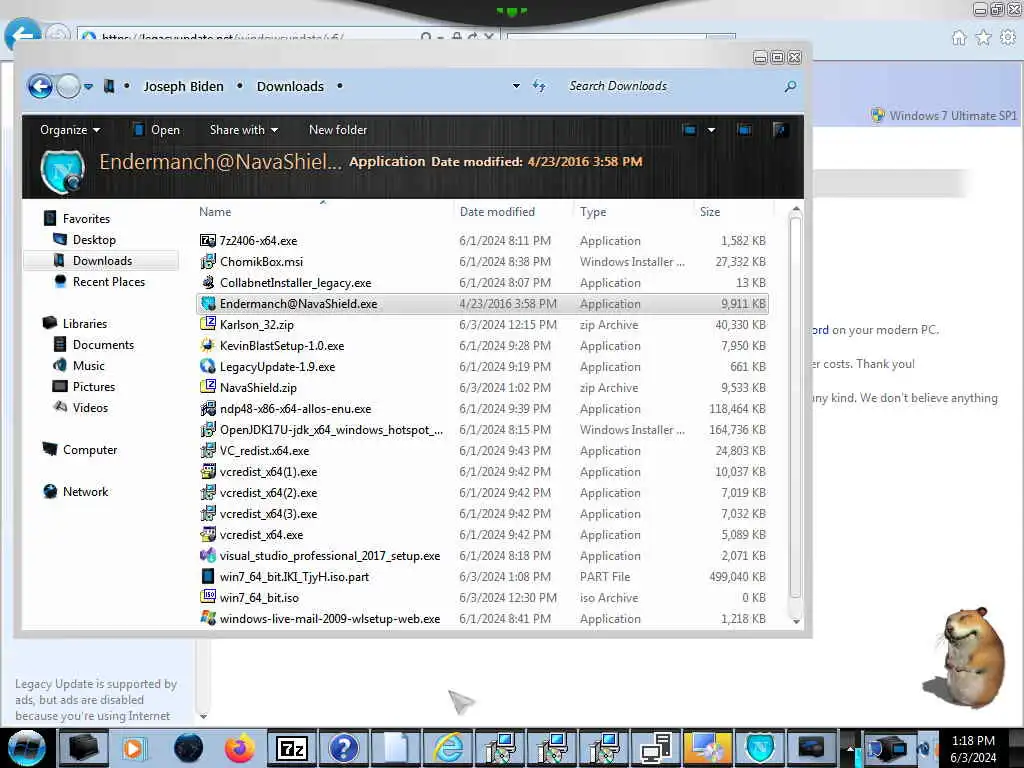Open the Start menu orb
This screenshot has height=768, width=1024.
(x=26, y=748)
